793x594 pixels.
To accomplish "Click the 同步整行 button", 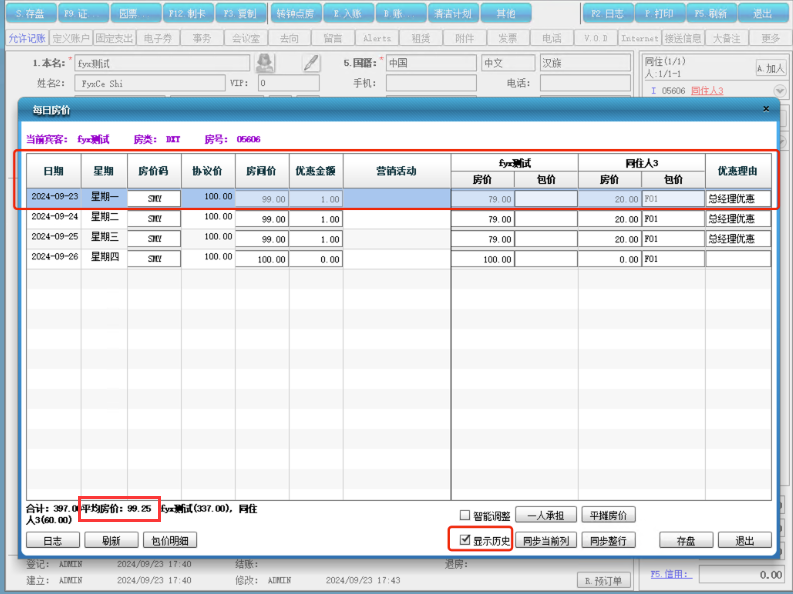I will click(x=608, y=540).
